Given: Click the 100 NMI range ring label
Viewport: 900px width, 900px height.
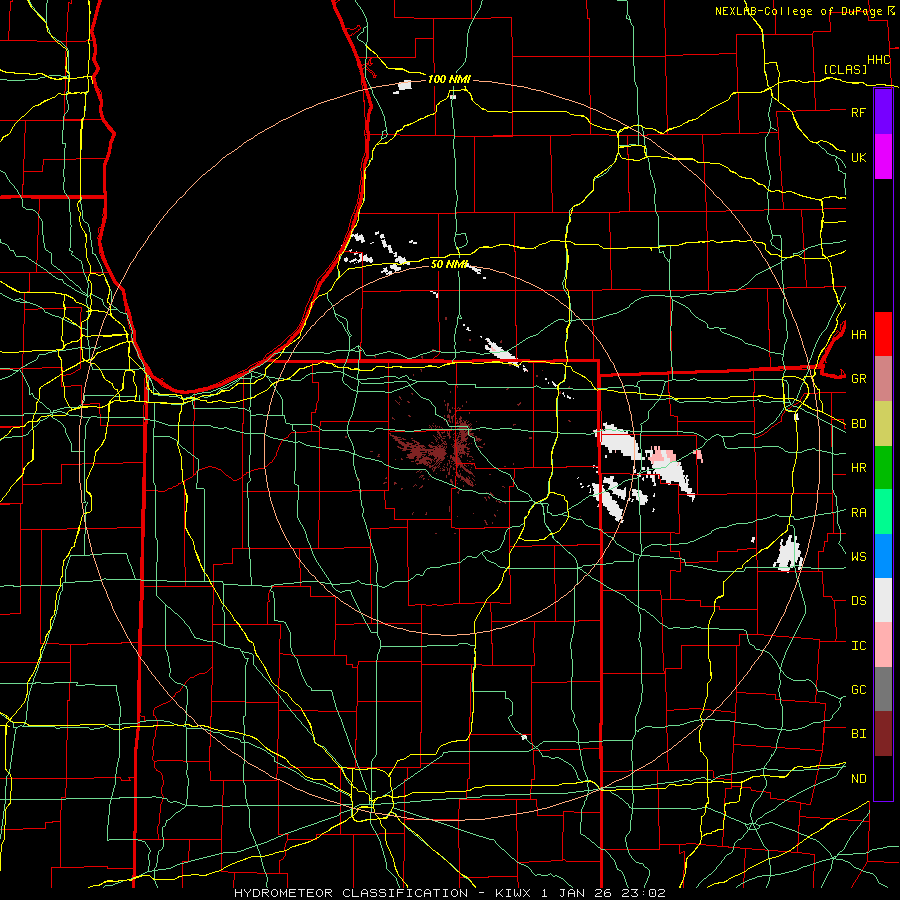Looking at the screenshot, I should pyautogui.click(x=449, y=79).
